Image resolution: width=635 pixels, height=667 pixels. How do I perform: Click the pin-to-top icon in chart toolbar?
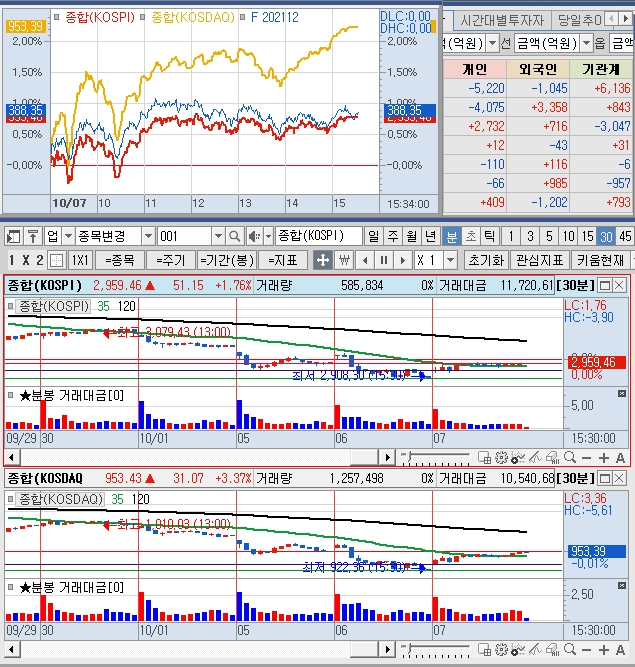pyautogui.click(x=33, y=236)
